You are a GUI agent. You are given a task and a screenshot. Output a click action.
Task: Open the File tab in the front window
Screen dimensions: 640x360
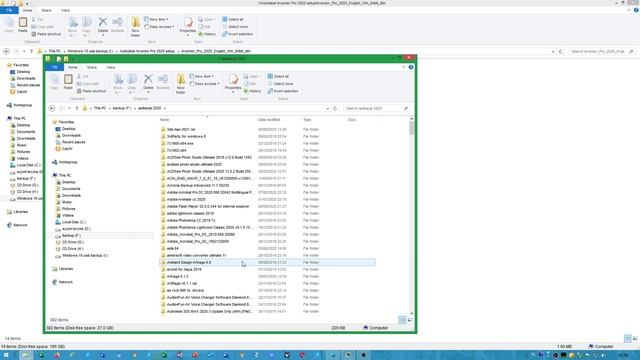click(54, 67)
